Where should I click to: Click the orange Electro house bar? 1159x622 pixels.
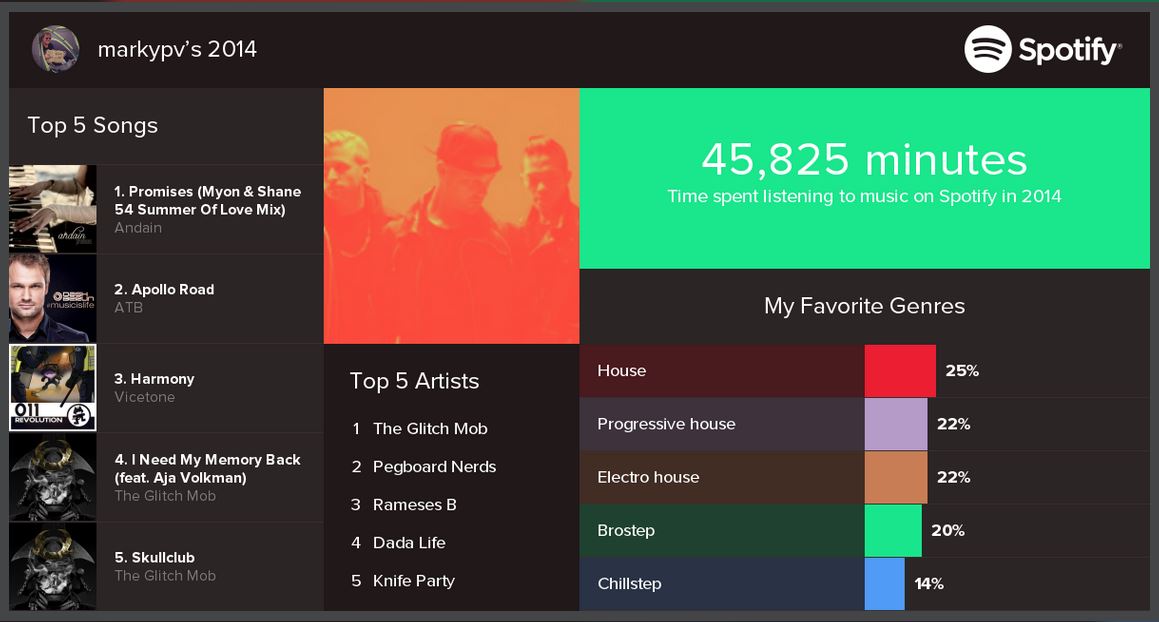895,477
